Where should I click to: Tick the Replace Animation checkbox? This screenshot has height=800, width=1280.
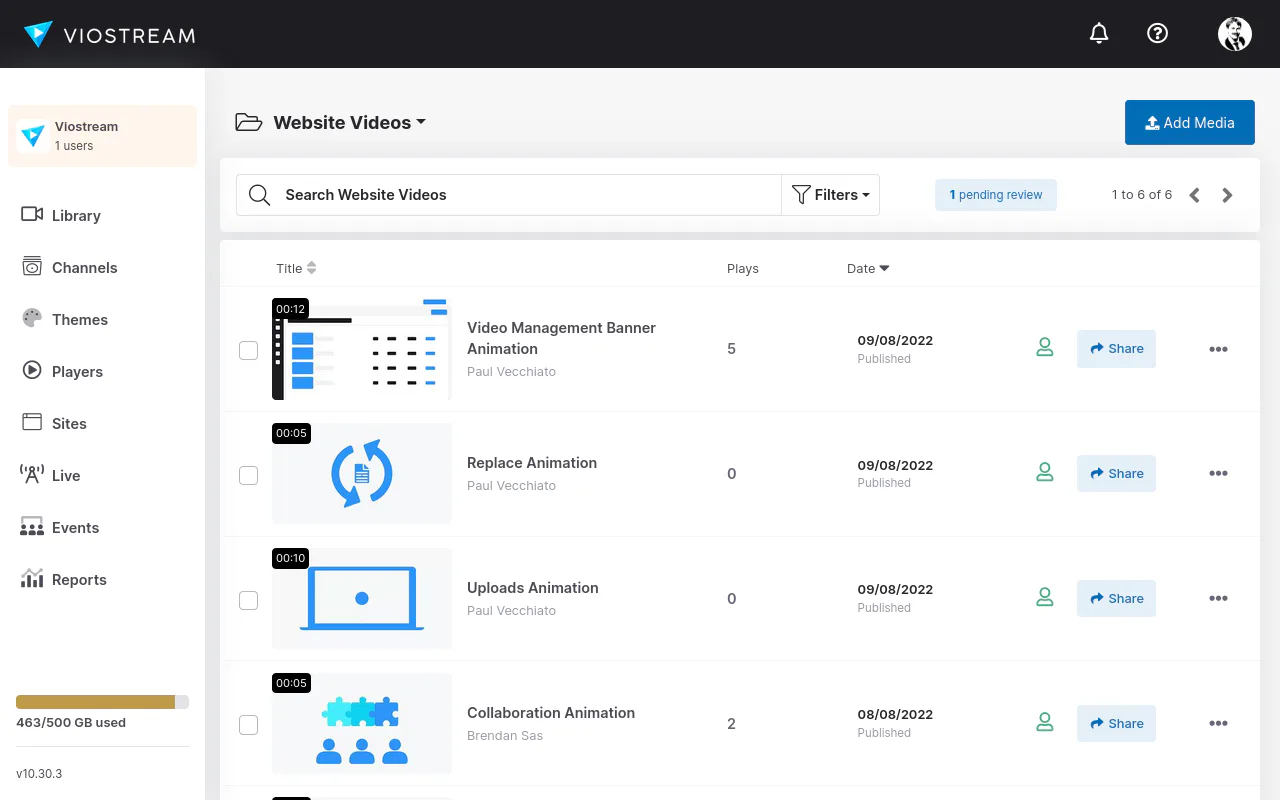coord(248,475)
